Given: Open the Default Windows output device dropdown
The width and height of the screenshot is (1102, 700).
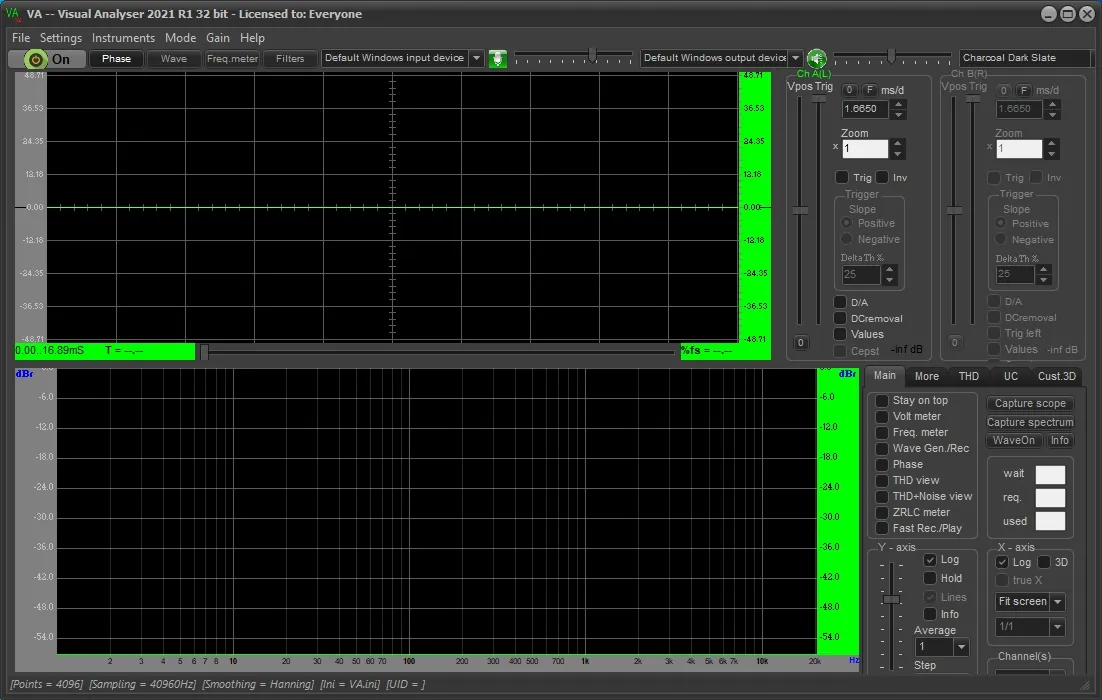Looking at the screenshot, I should [795, 58].
